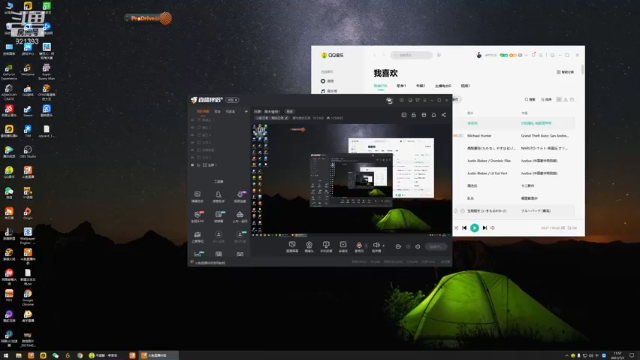The height and width of the screenshot is (360, 640).
Task: Open Windows Start menu
Action: pos(6,356)
